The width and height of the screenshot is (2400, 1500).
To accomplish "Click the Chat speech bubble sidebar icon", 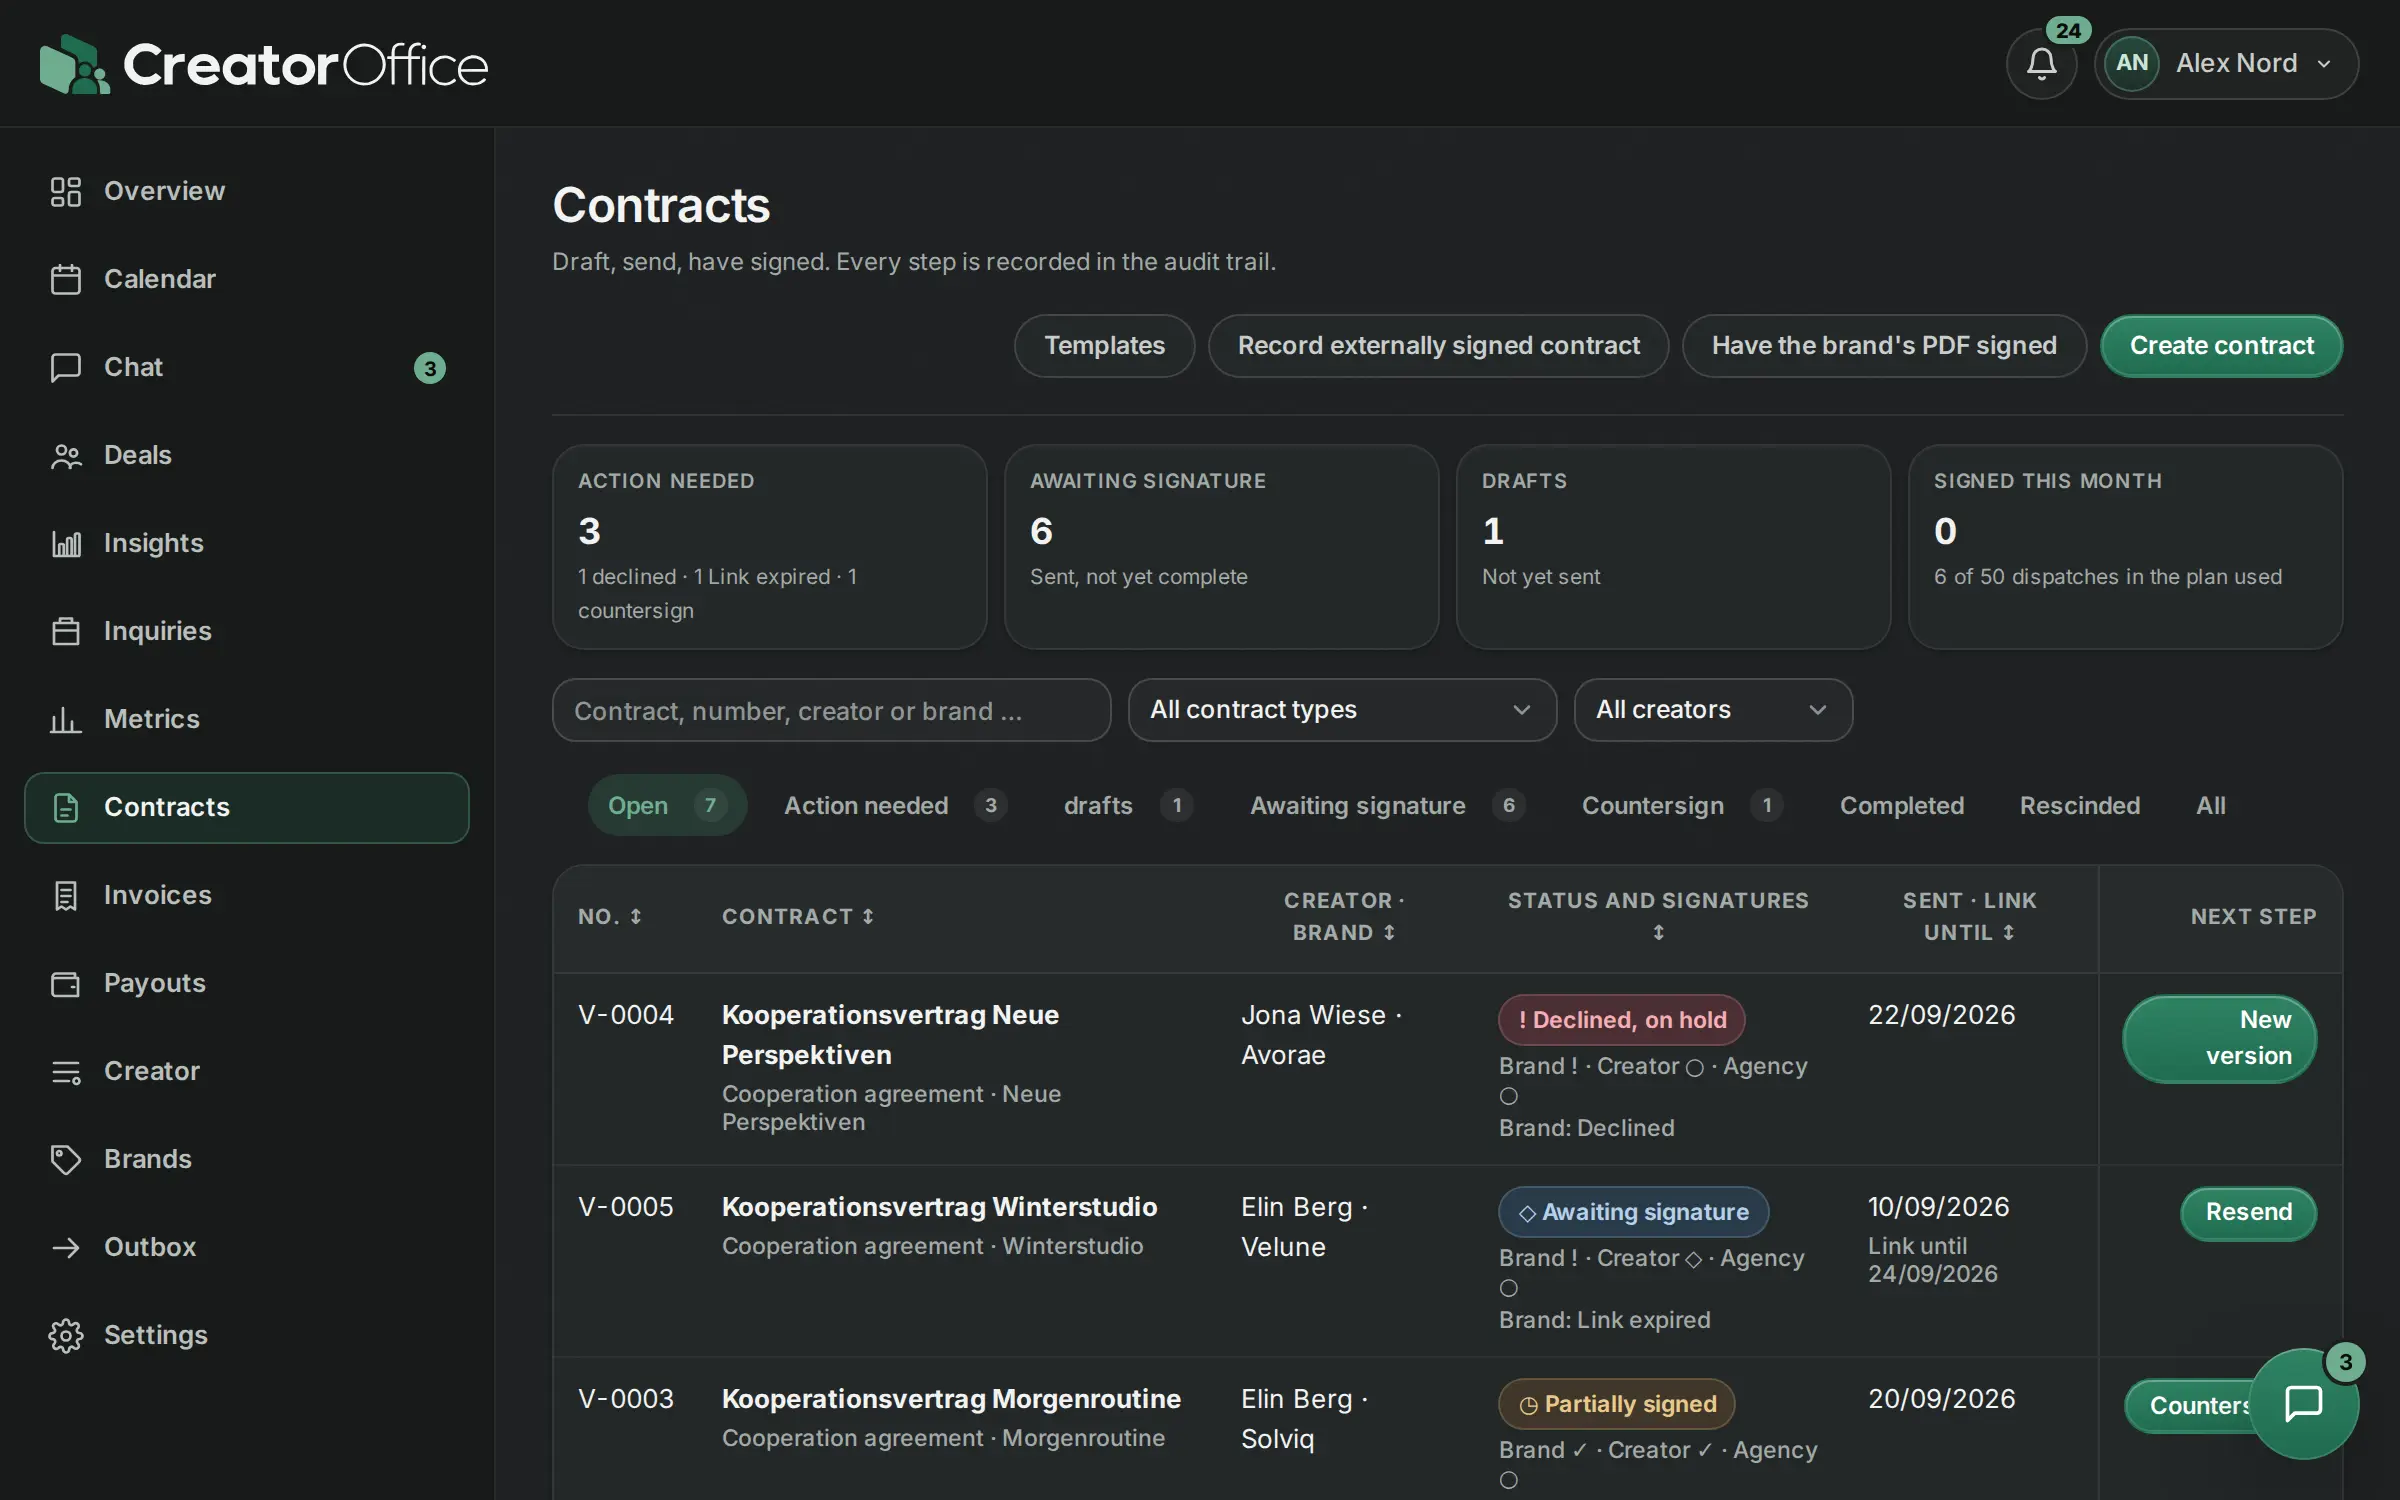I will click(66, 367).
